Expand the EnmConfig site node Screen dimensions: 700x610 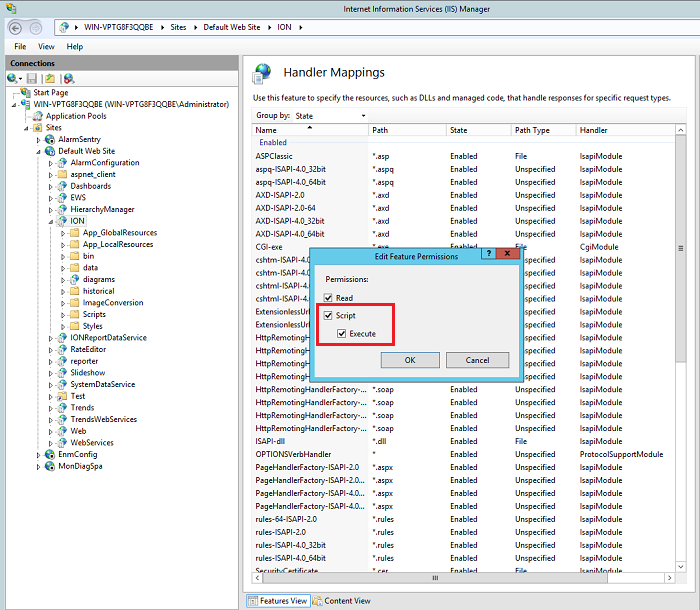point(38,455)
